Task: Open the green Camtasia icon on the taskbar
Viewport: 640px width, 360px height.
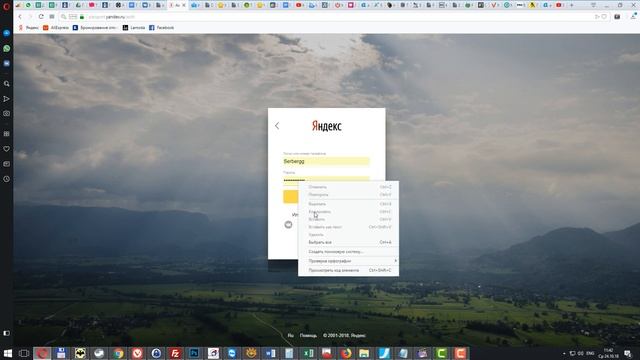Action: pyautogui.click(x=441, y=353)
